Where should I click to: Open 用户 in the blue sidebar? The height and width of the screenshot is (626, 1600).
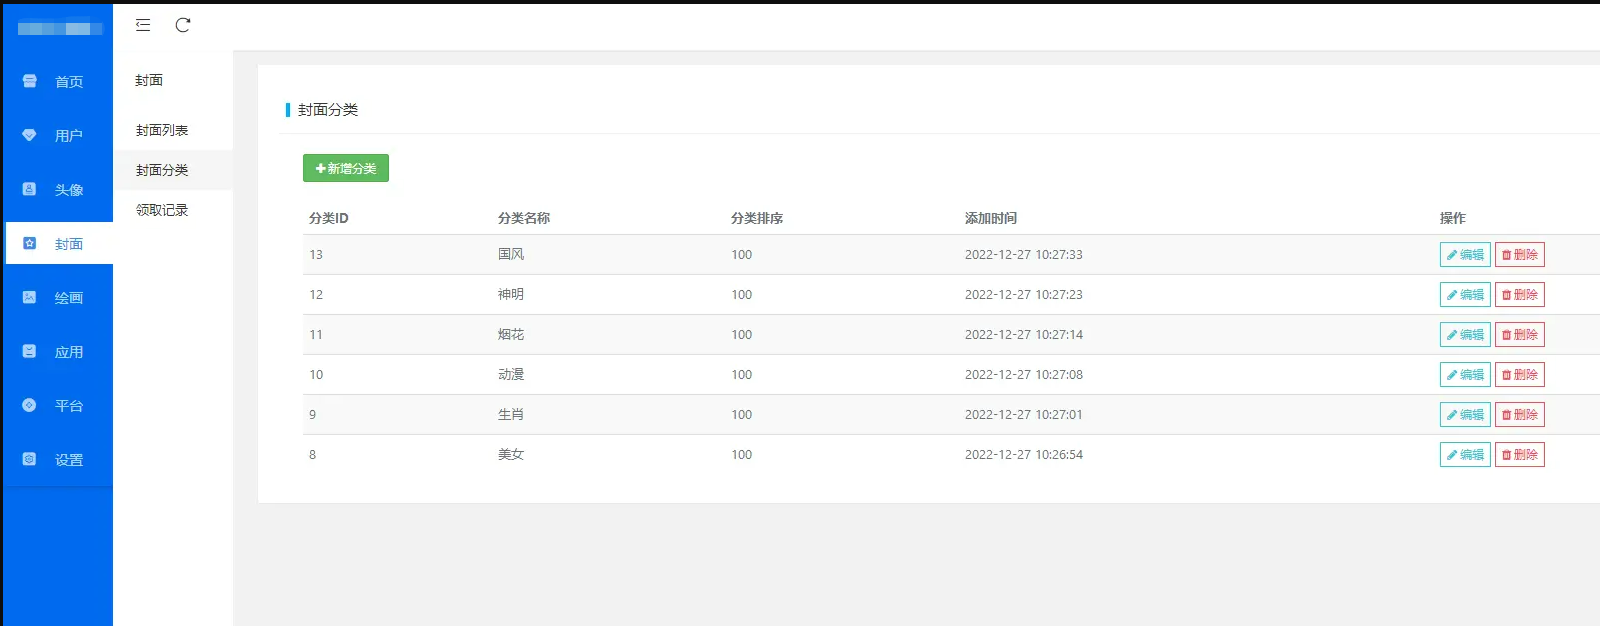pos(58,135)
